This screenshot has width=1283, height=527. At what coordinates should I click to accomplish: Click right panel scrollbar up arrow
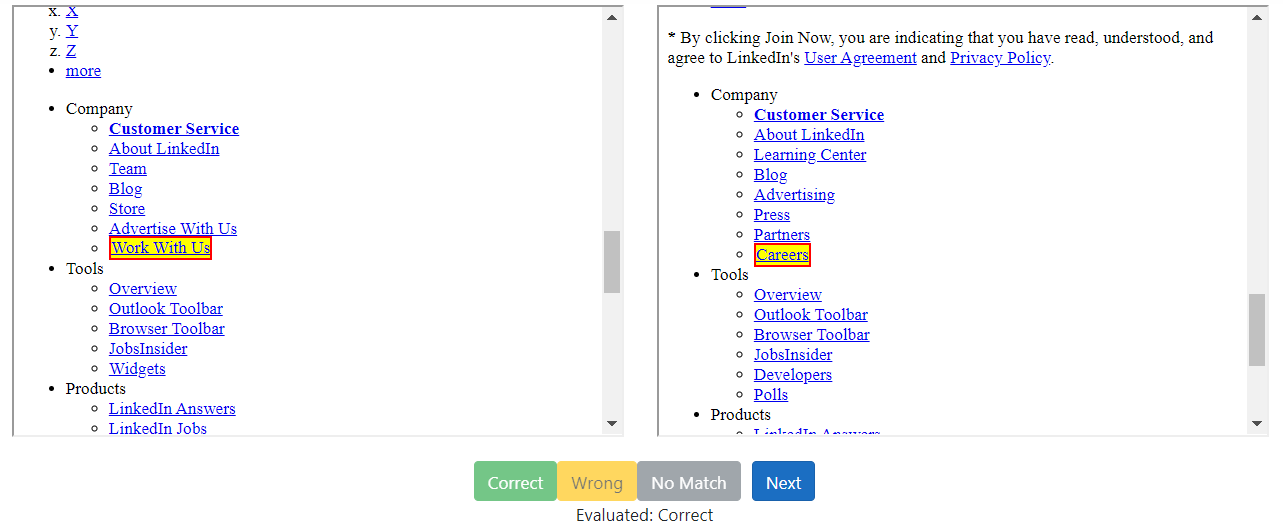[1258, 17]
